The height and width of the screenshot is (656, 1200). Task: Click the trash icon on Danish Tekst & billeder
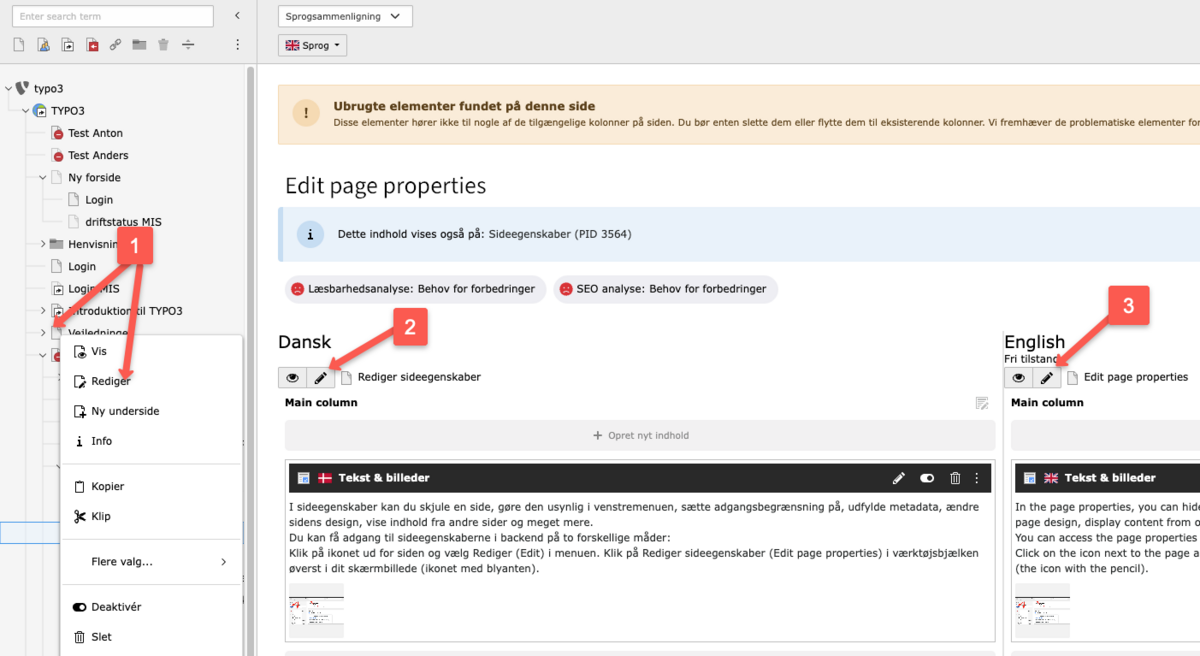pyautogui.click(x=955, y=478)
